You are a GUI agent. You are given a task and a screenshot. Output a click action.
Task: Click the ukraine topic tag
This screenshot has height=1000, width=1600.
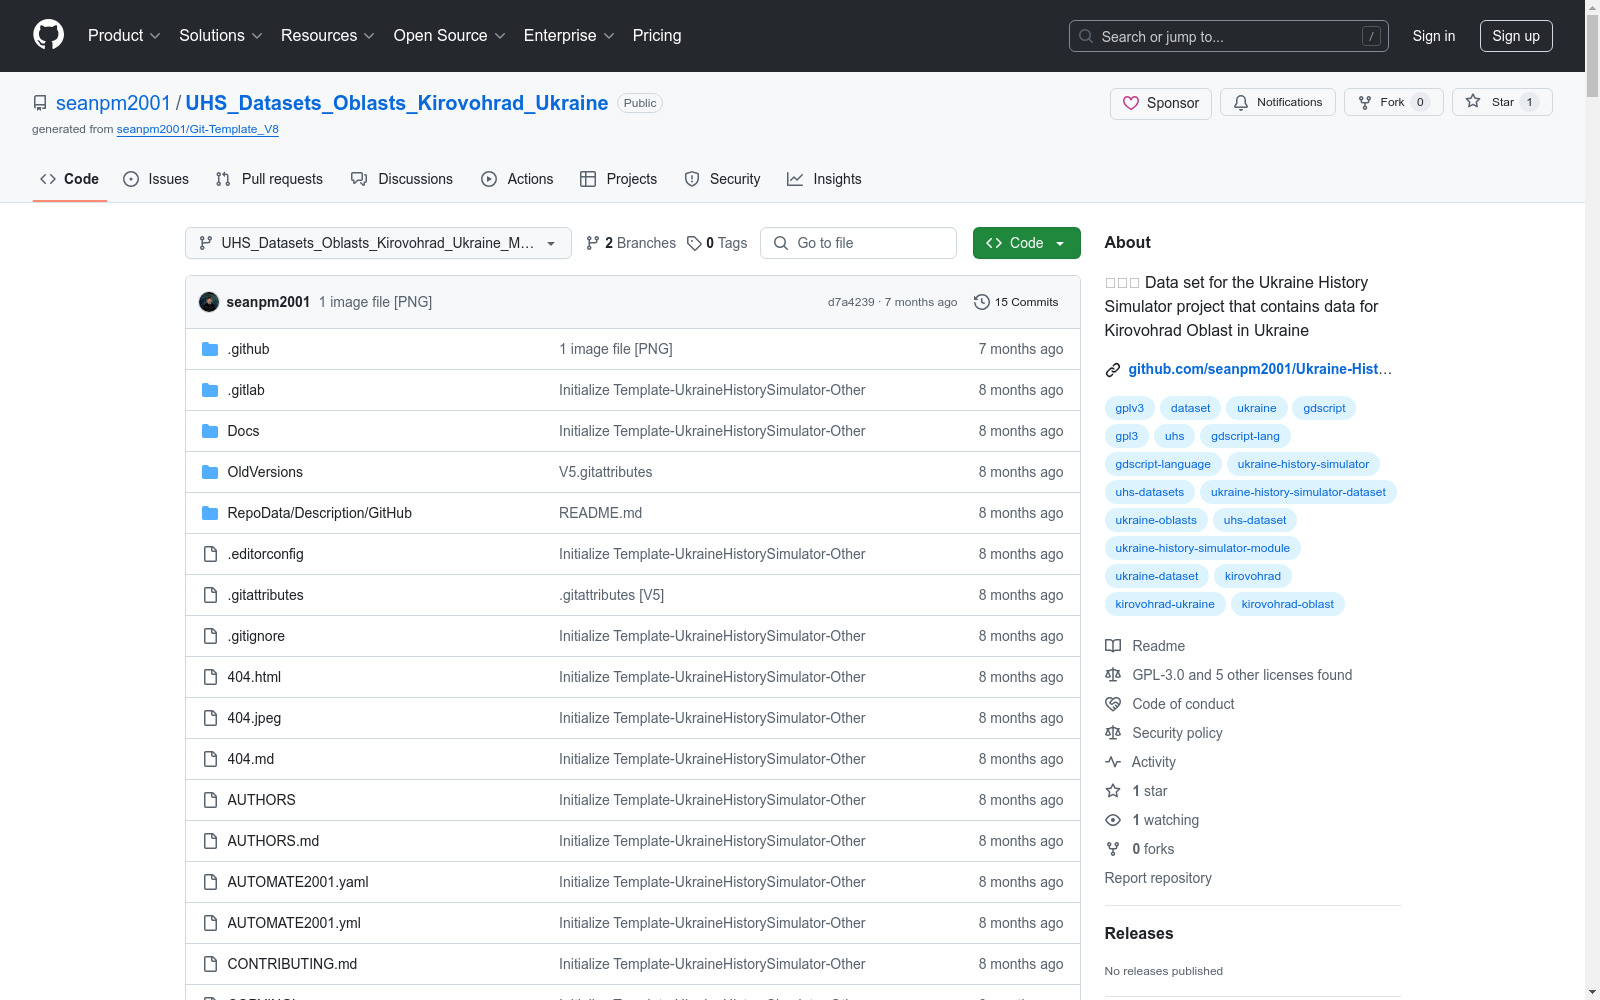1257,408
